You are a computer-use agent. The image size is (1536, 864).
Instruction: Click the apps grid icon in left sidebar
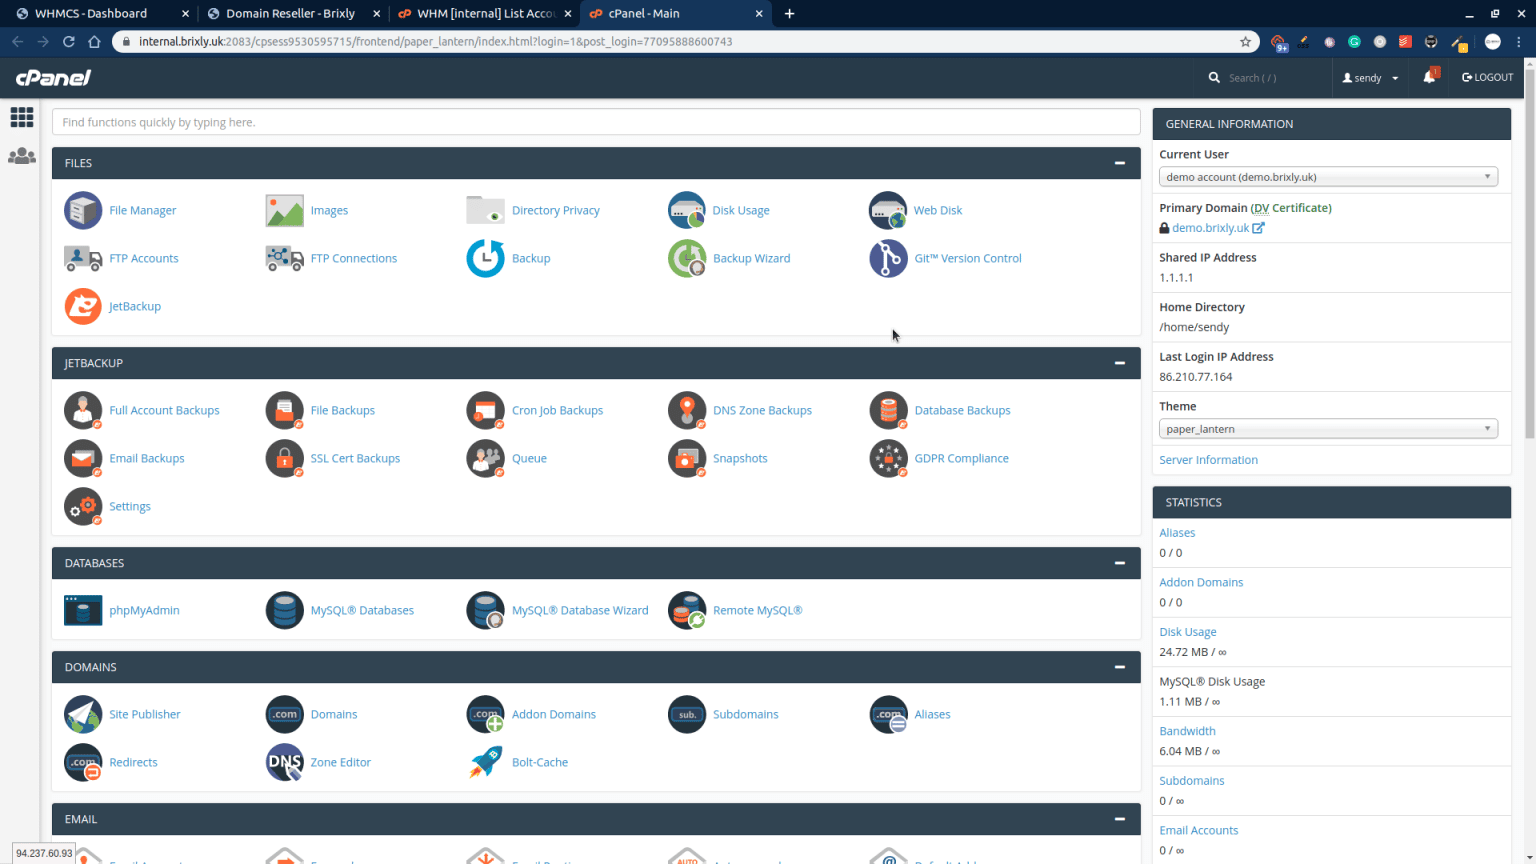click(22, 117)
